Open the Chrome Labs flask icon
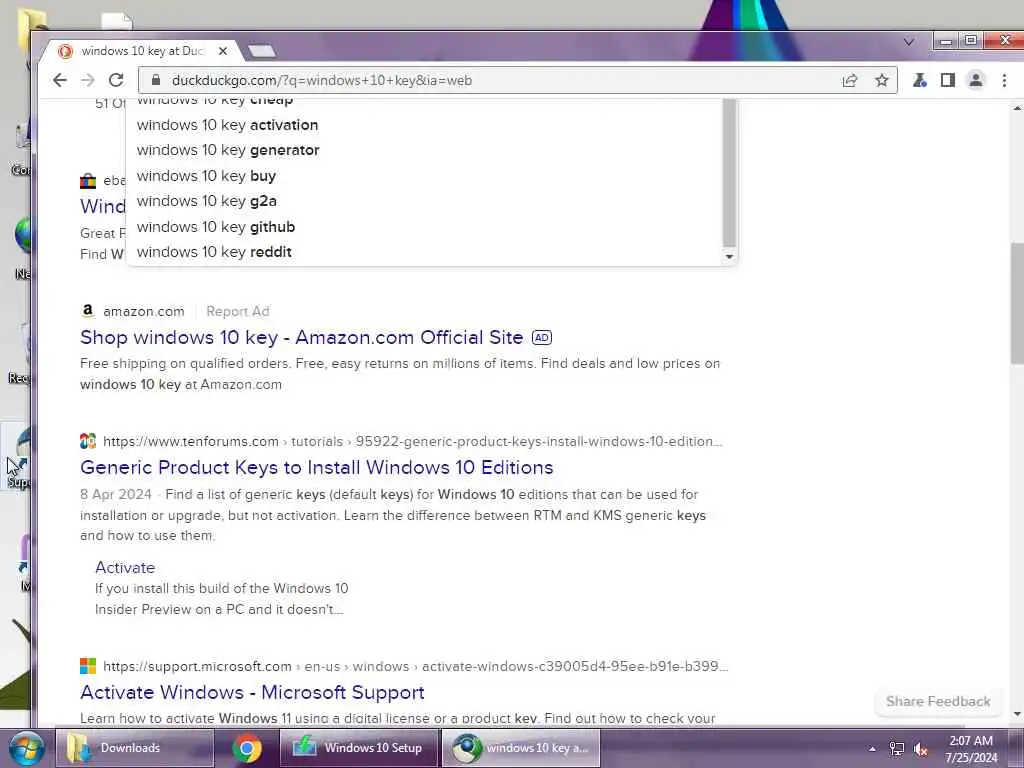Screen dimensions: 1024x768 920,80
